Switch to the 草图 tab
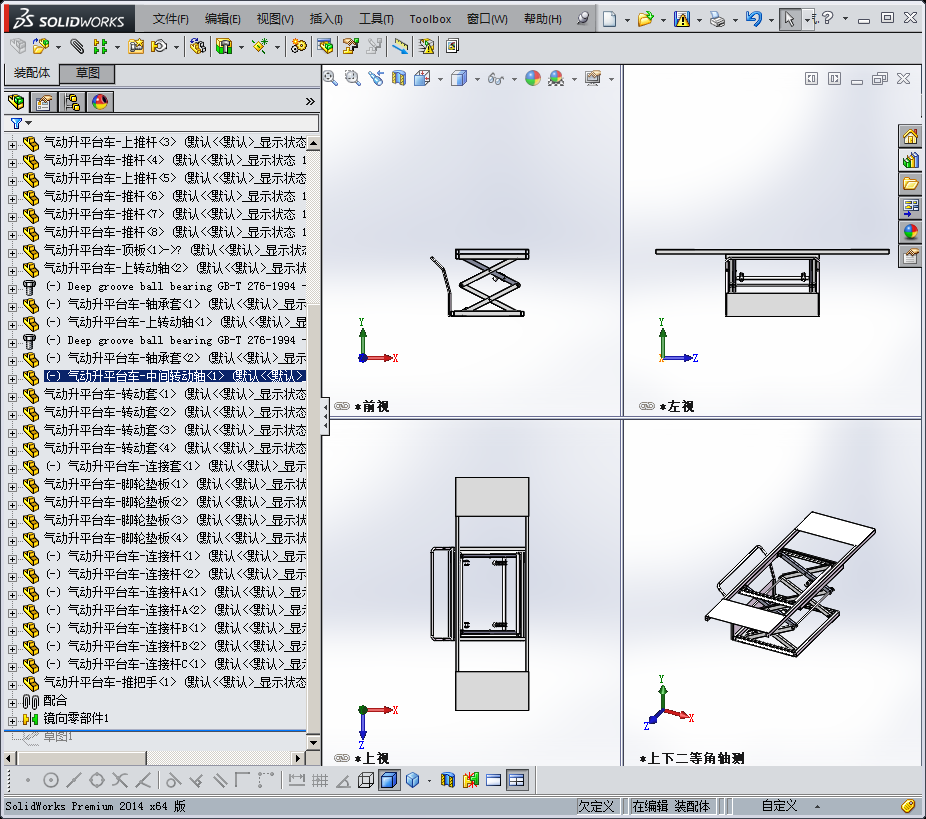The image size is (926, 819). (87, 73)
